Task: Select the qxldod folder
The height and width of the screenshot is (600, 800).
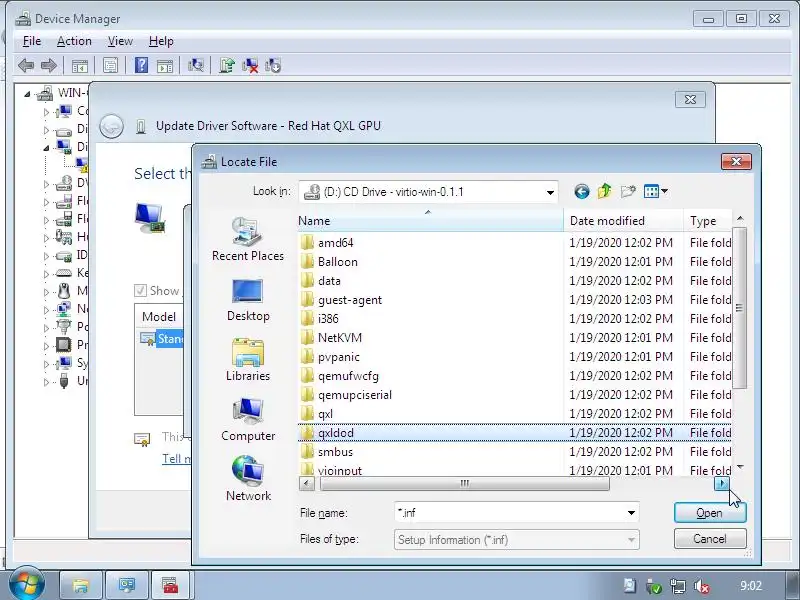Action: pos(514,433)
